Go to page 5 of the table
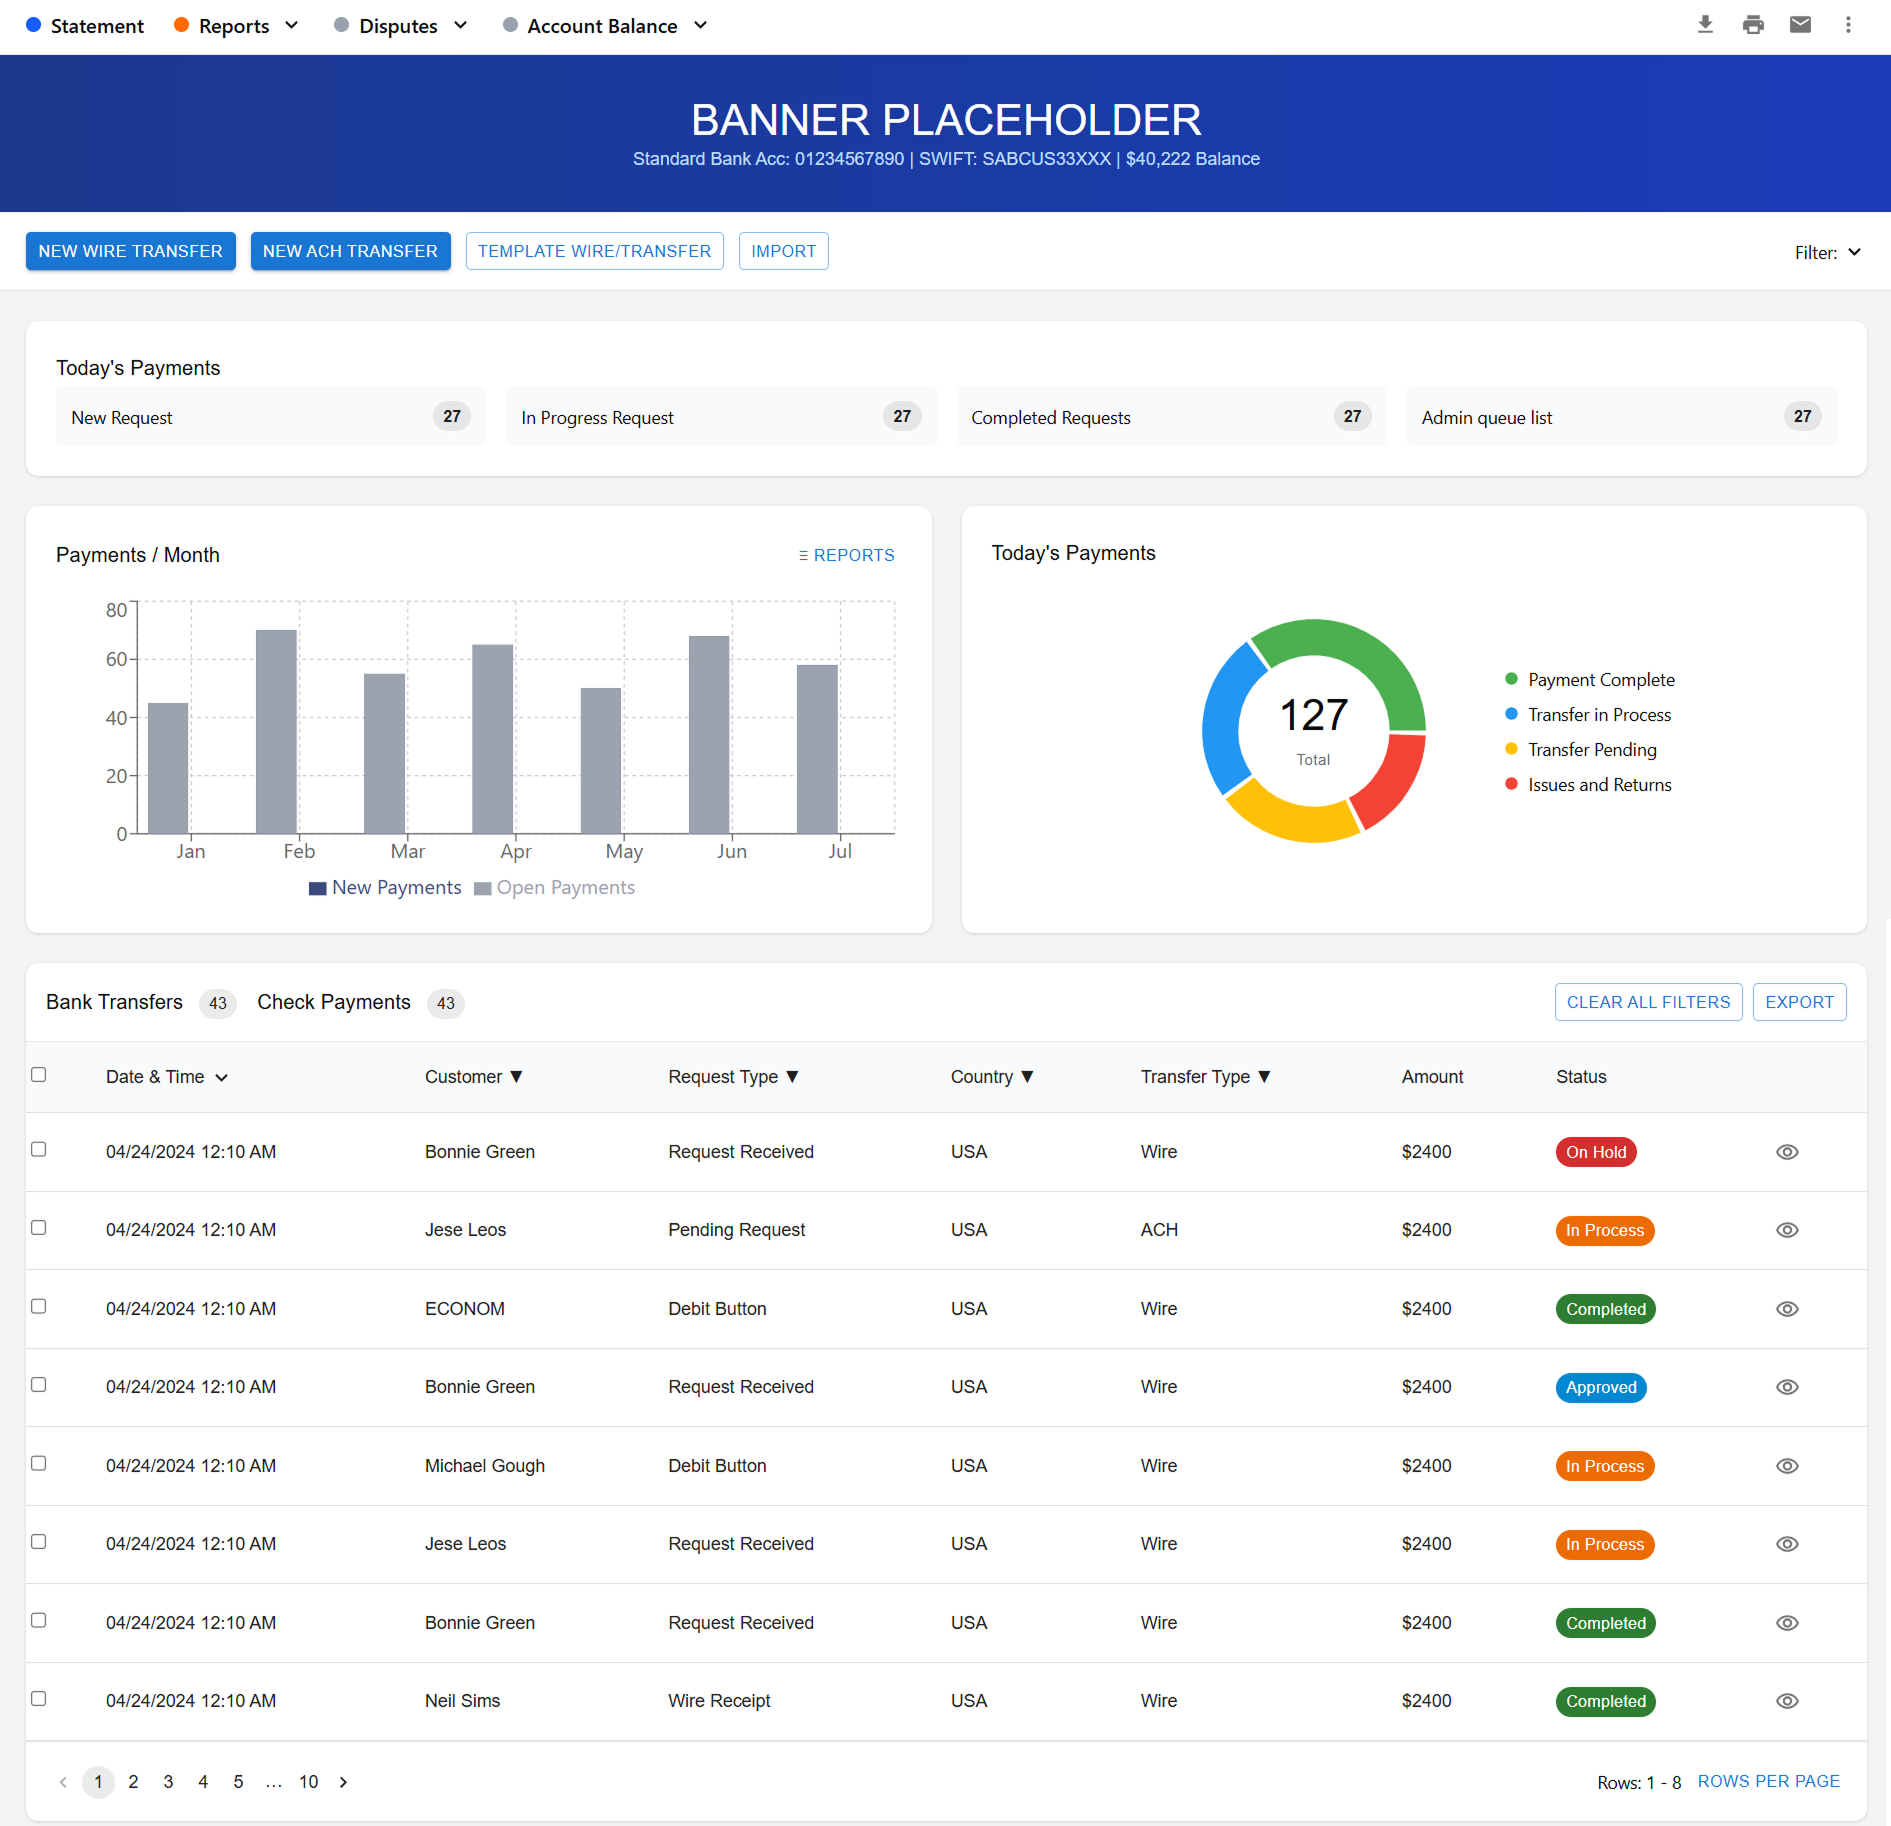 pos(238,1782)
